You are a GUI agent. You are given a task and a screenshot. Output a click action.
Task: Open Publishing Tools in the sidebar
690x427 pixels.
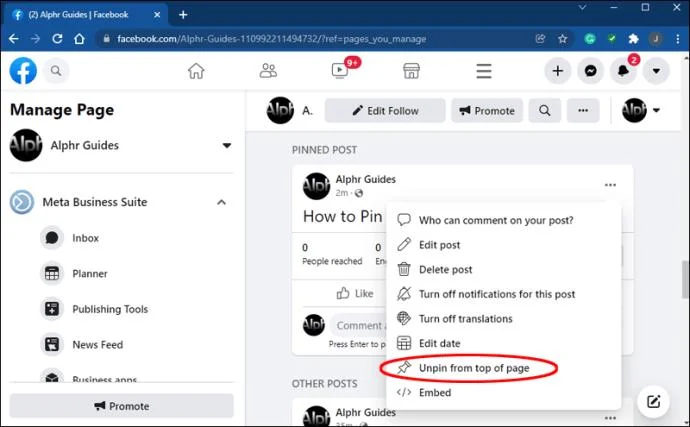pos(110,309)
